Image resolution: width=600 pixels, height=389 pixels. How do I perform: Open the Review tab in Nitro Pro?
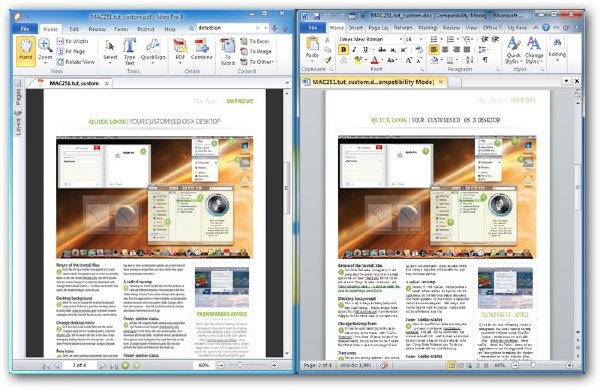click(x=97, y=29)
